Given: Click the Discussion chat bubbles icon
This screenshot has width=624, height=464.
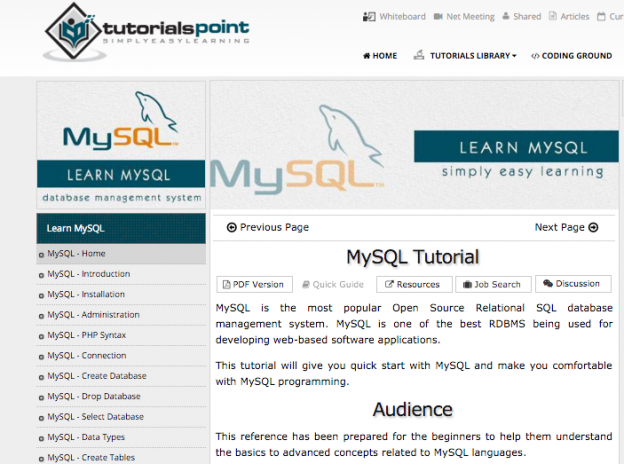Looking at the screenshot, I should tap(548, 283).
